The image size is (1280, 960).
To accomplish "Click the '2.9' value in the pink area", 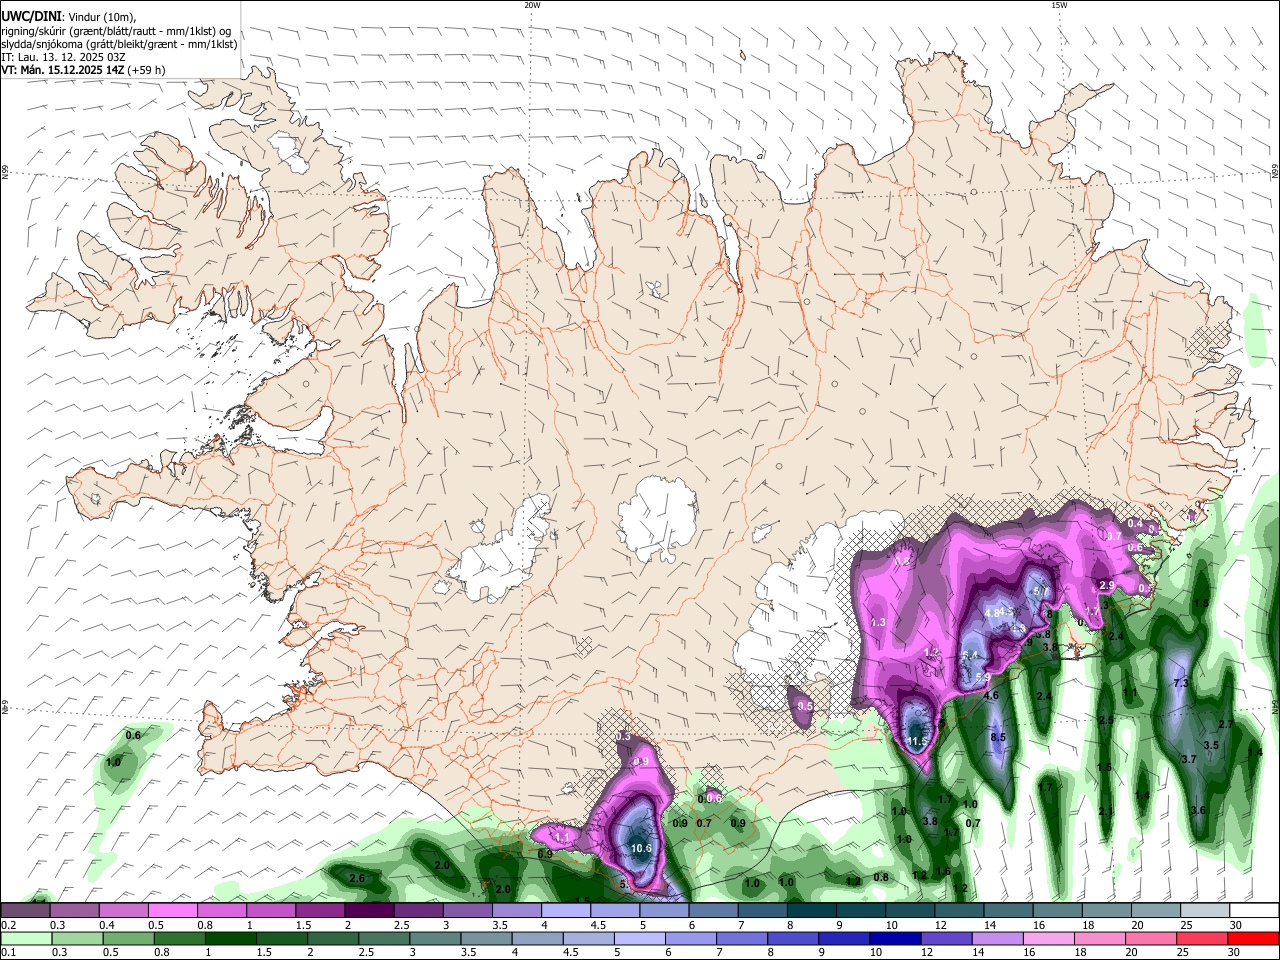I will point(1106,585).
